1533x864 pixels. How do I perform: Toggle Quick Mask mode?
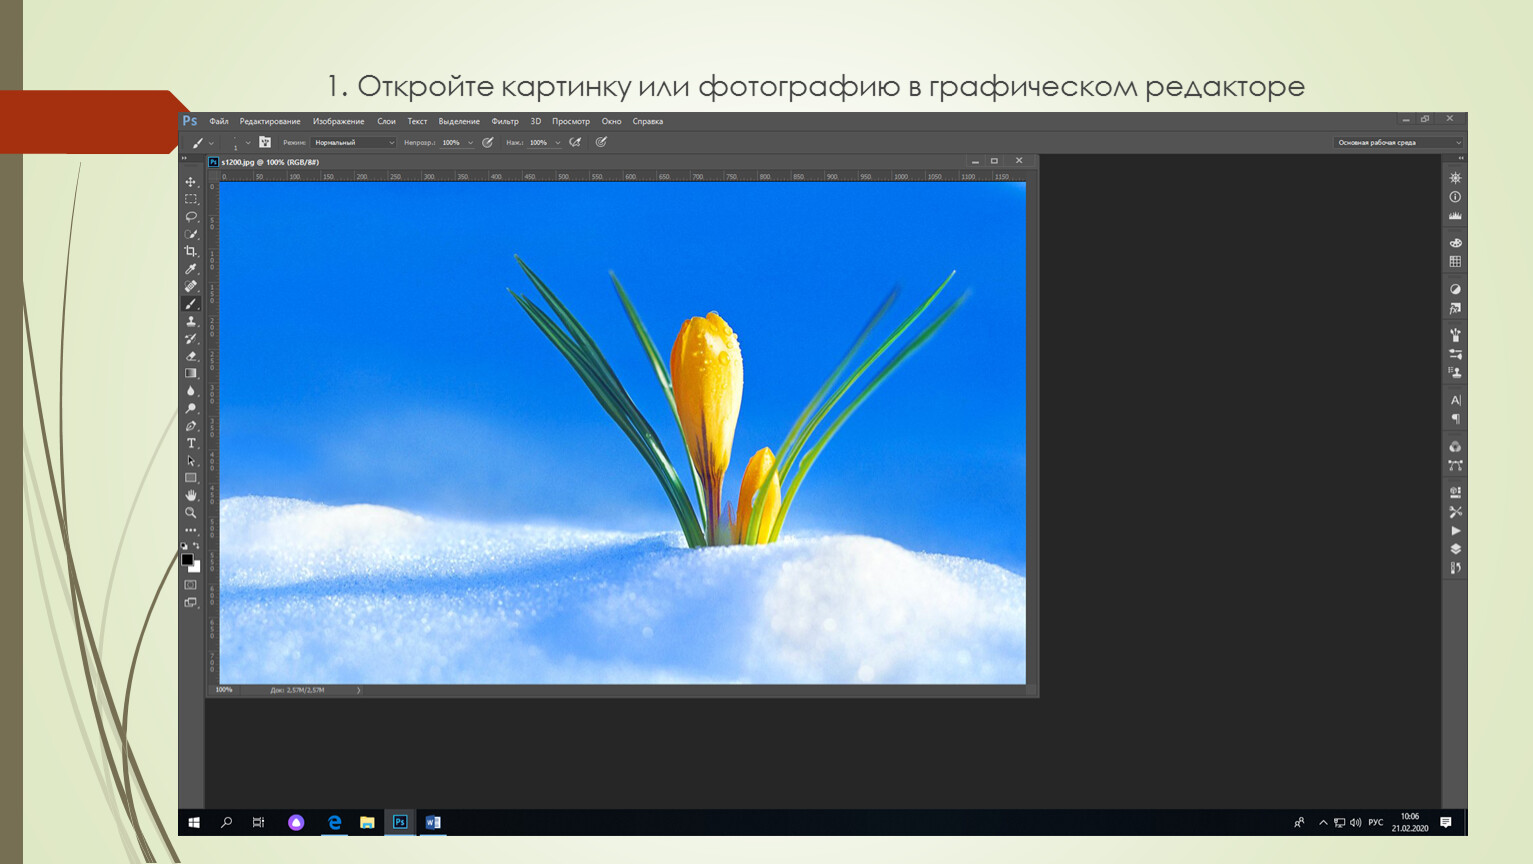coord(190,585)
